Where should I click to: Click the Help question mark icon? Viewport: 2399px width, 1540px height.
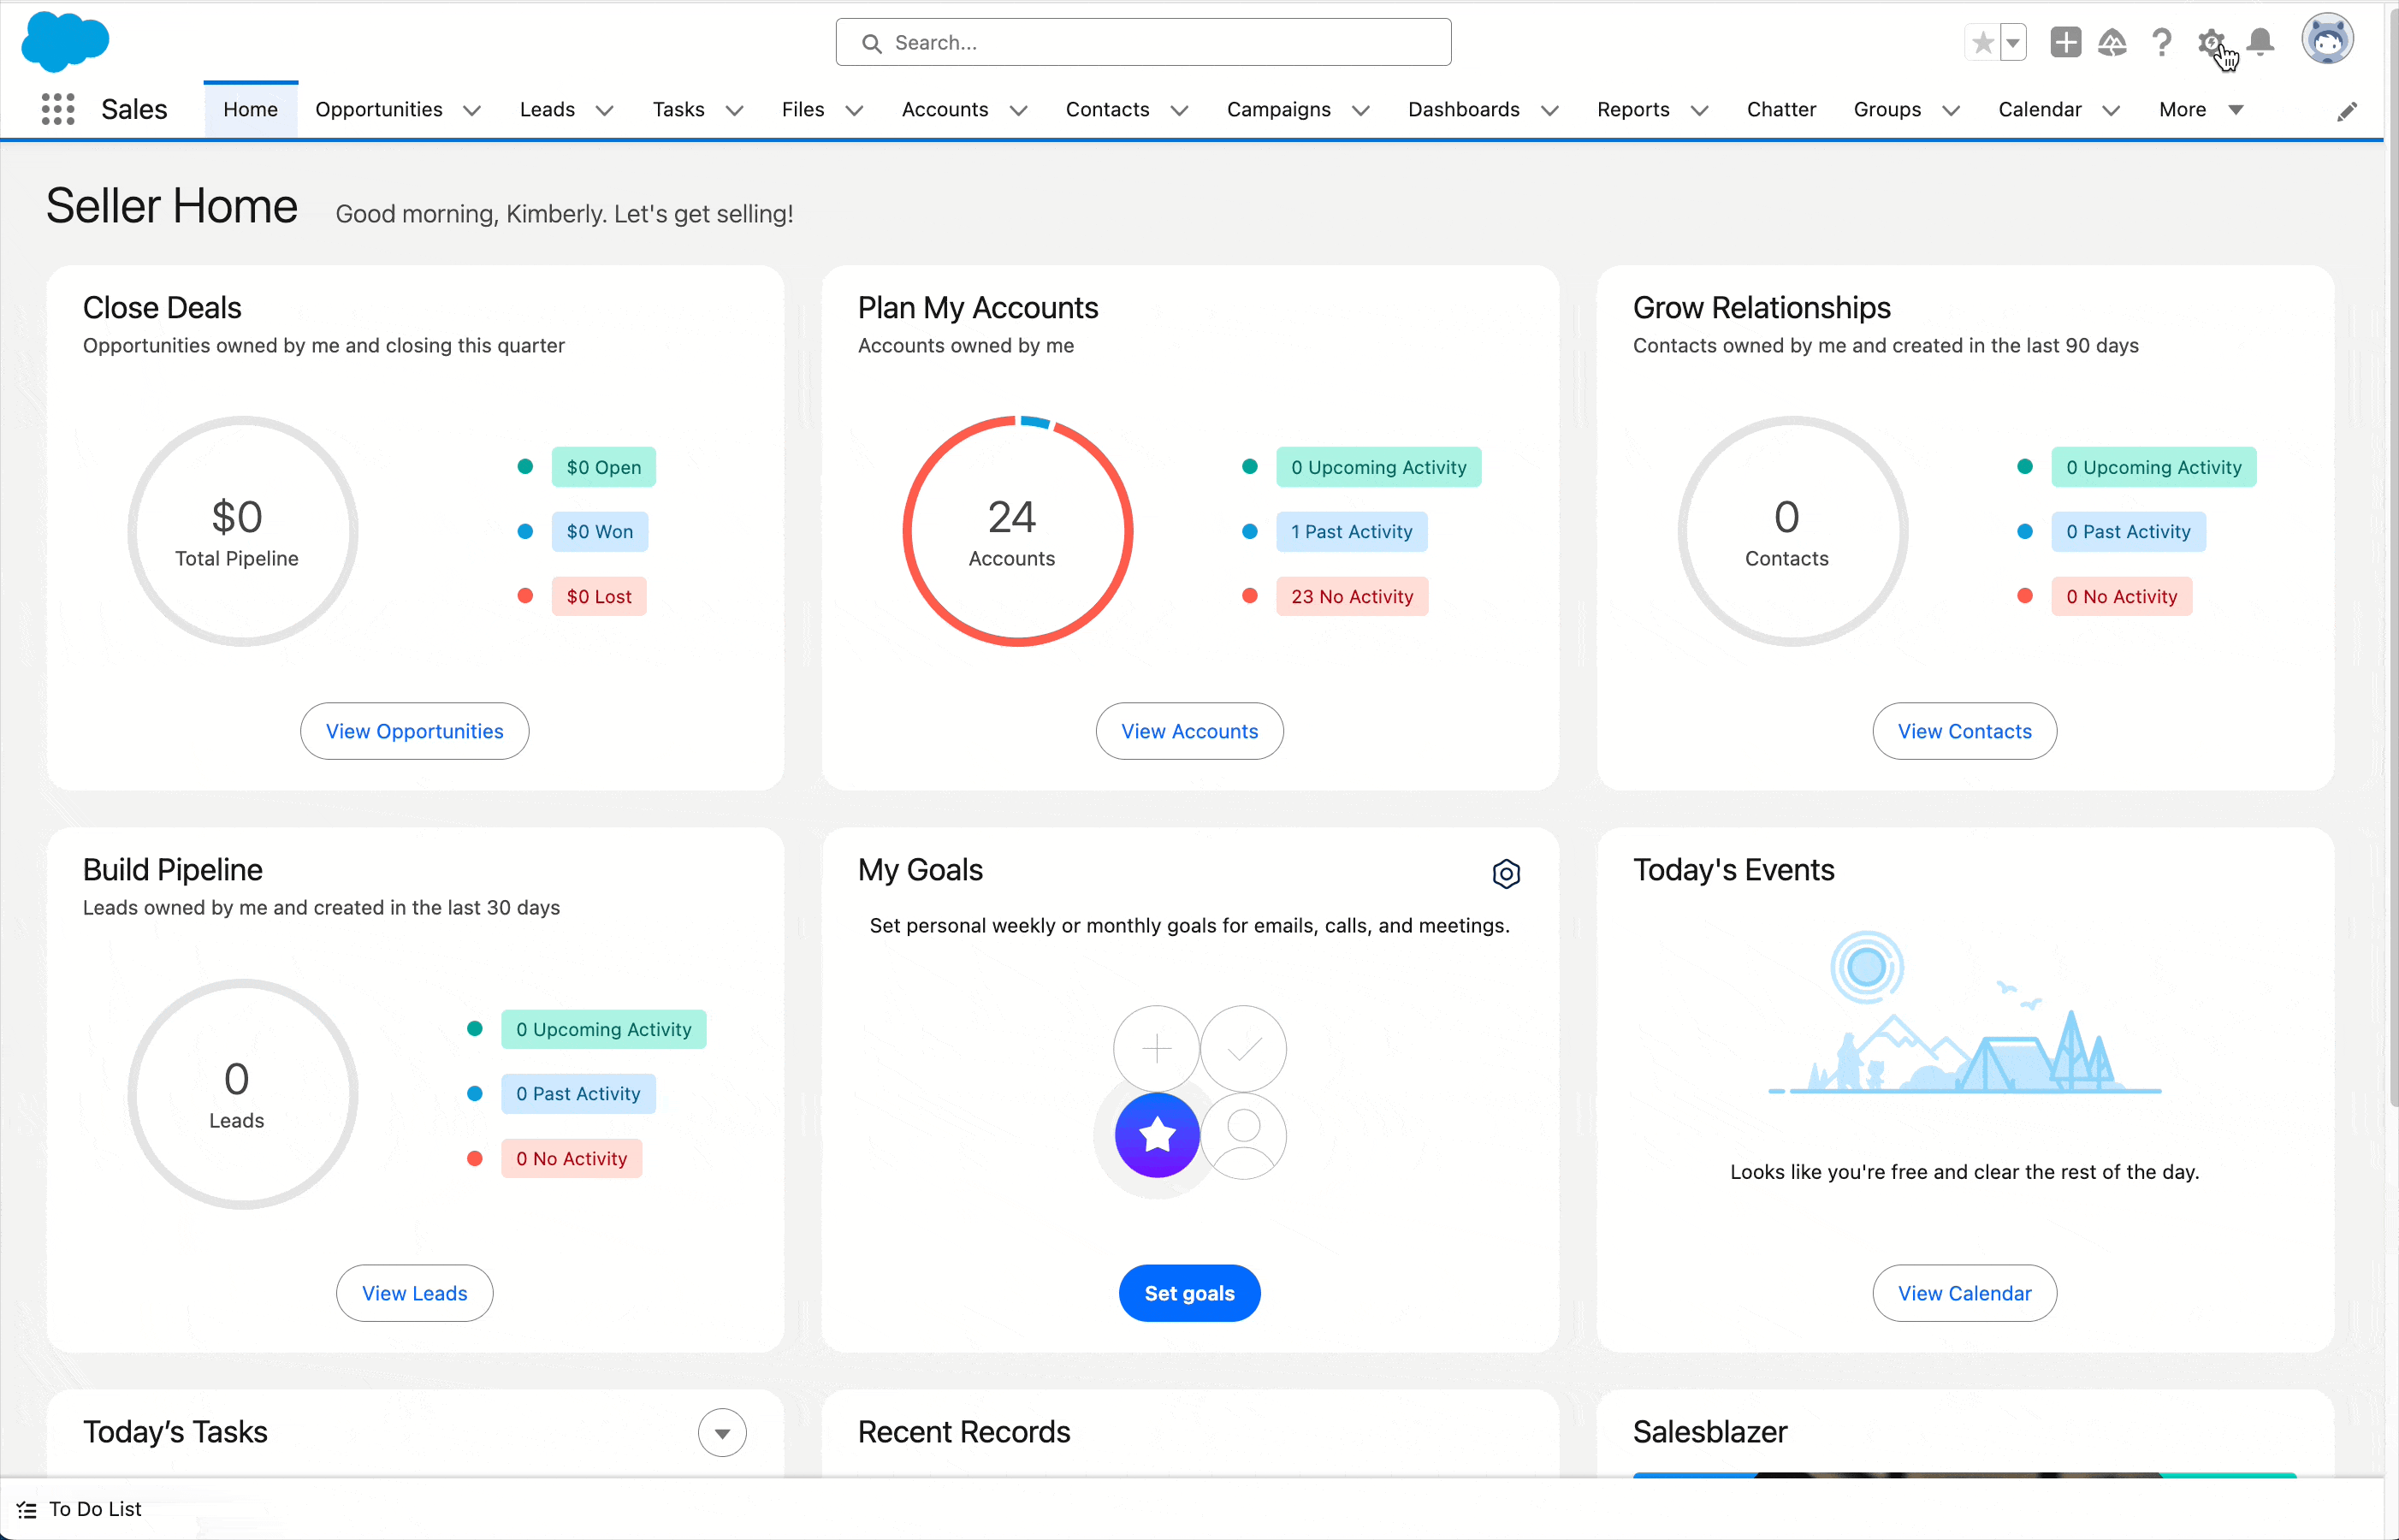pos(2162,43)
